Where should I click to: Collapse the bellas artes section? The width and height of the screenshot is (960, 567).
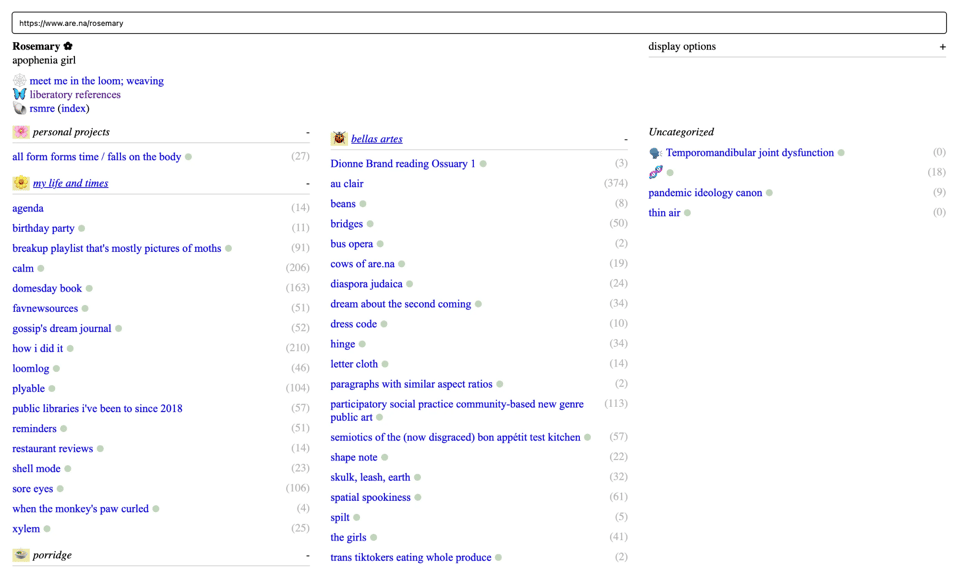[625, 139]
